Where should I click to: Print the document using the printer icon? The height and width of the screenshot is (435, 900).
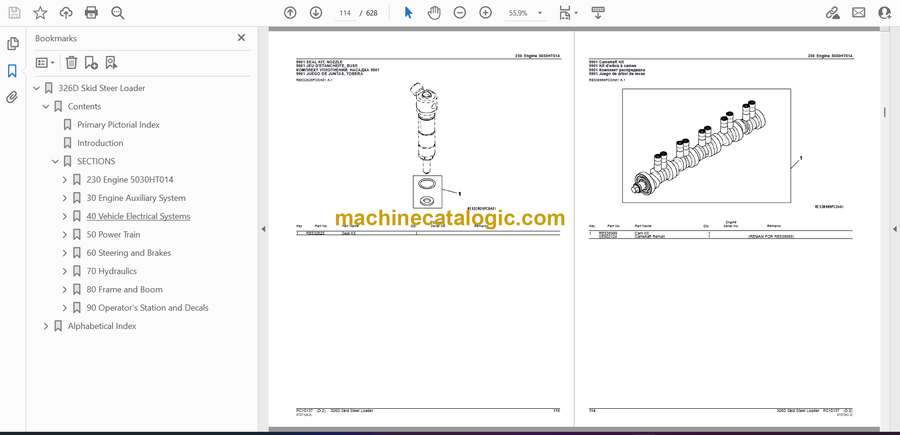pyautogui.click(x=91, y=13)
